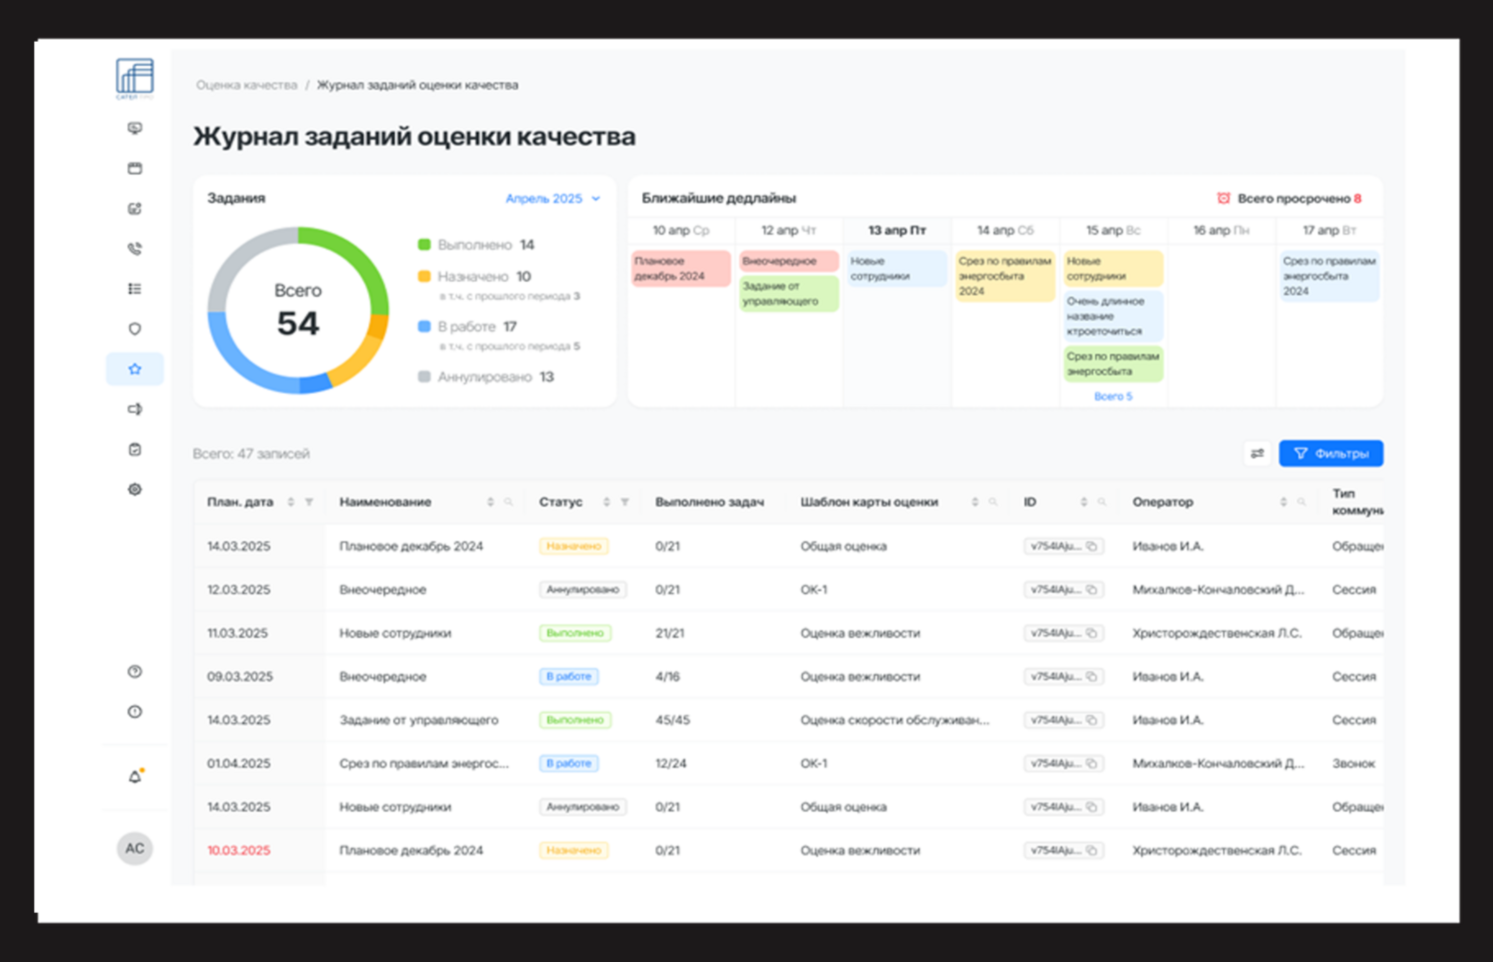
Task: Open the Всего 5 link under 15 апр
Action: pos(1113,396)
